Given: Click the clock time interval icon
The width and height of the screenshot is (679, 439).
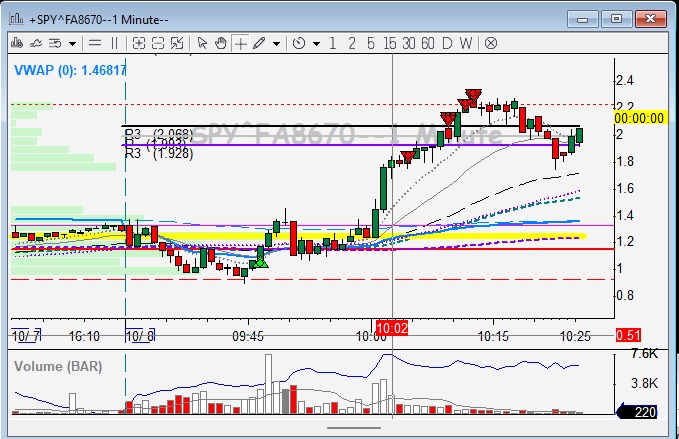Looking at the screenshot, I should [299, 43].
